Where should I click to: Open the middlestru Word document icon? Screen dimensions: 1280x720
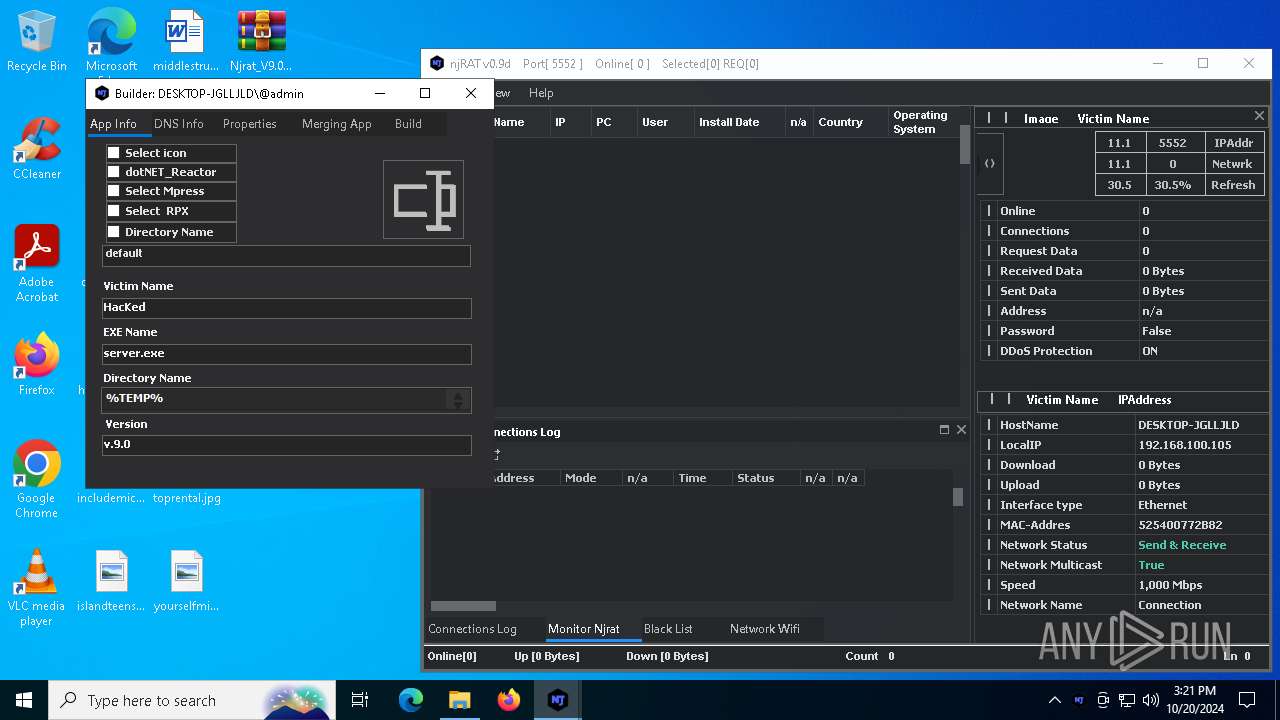186,42
